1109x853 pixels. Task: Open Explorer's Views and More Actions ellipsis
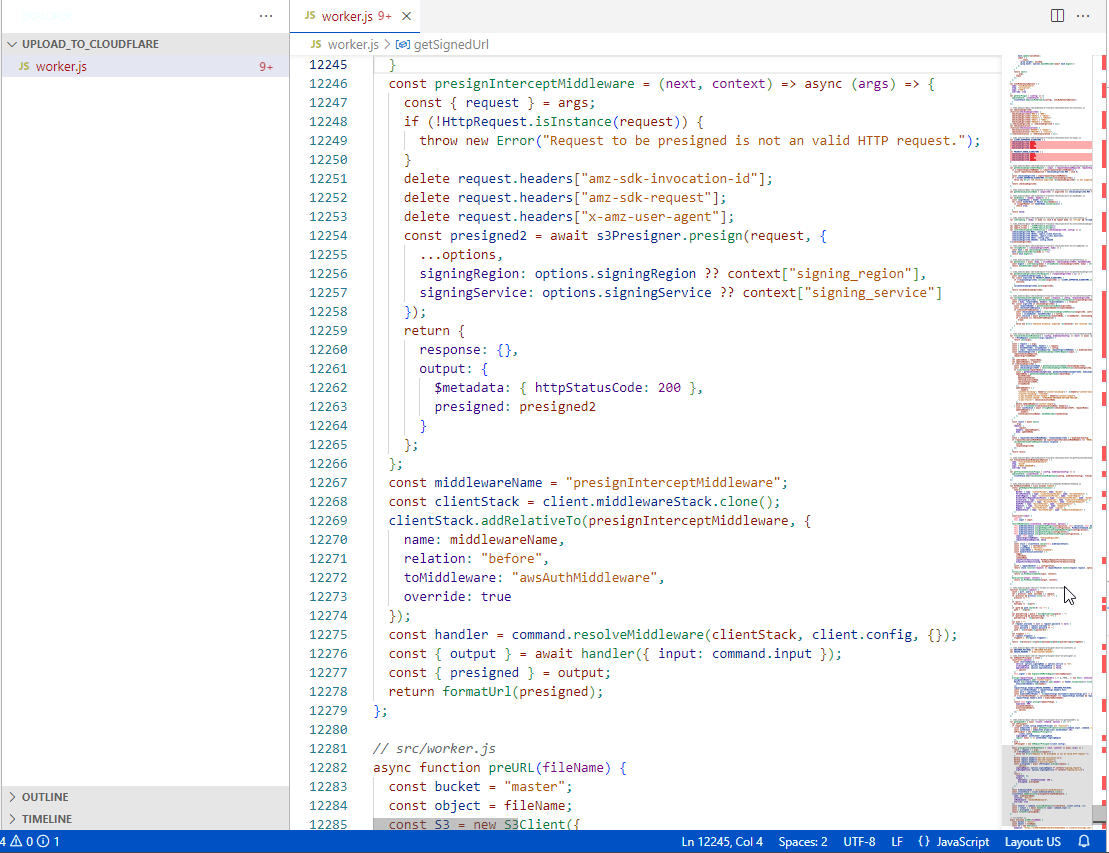coord(266,15)
